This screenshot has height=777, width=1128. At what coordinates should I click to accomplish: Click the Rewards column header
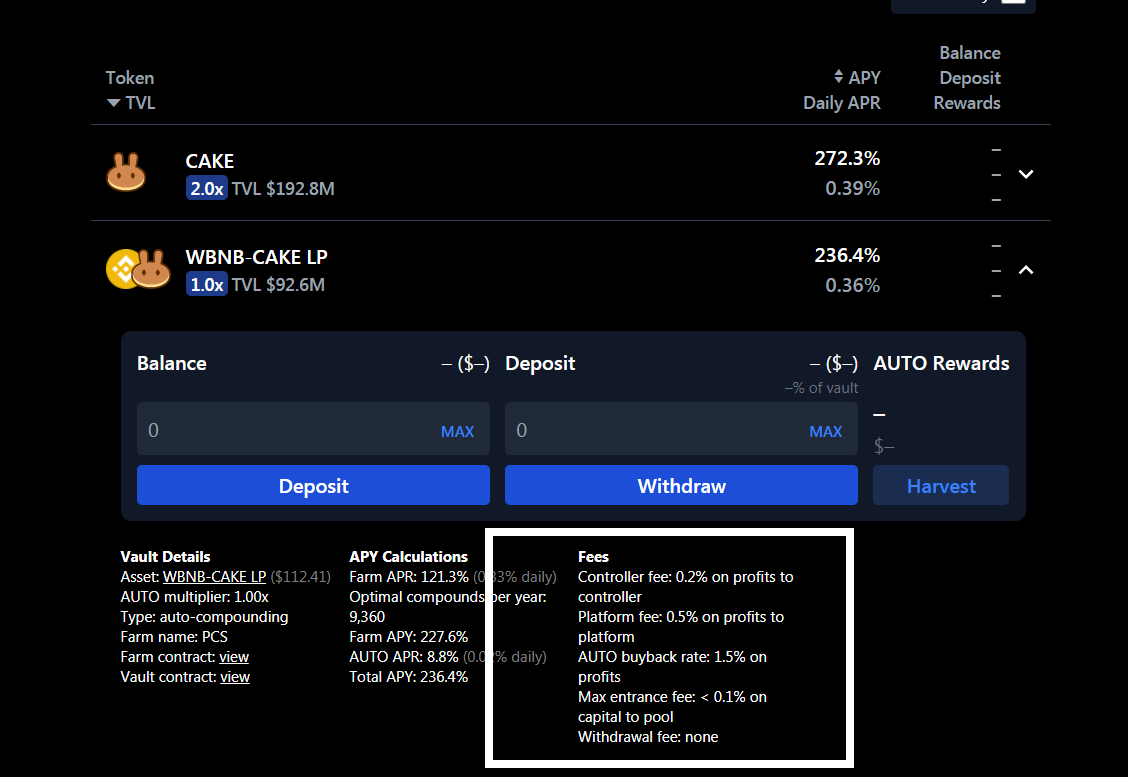[x=967, y=103]
